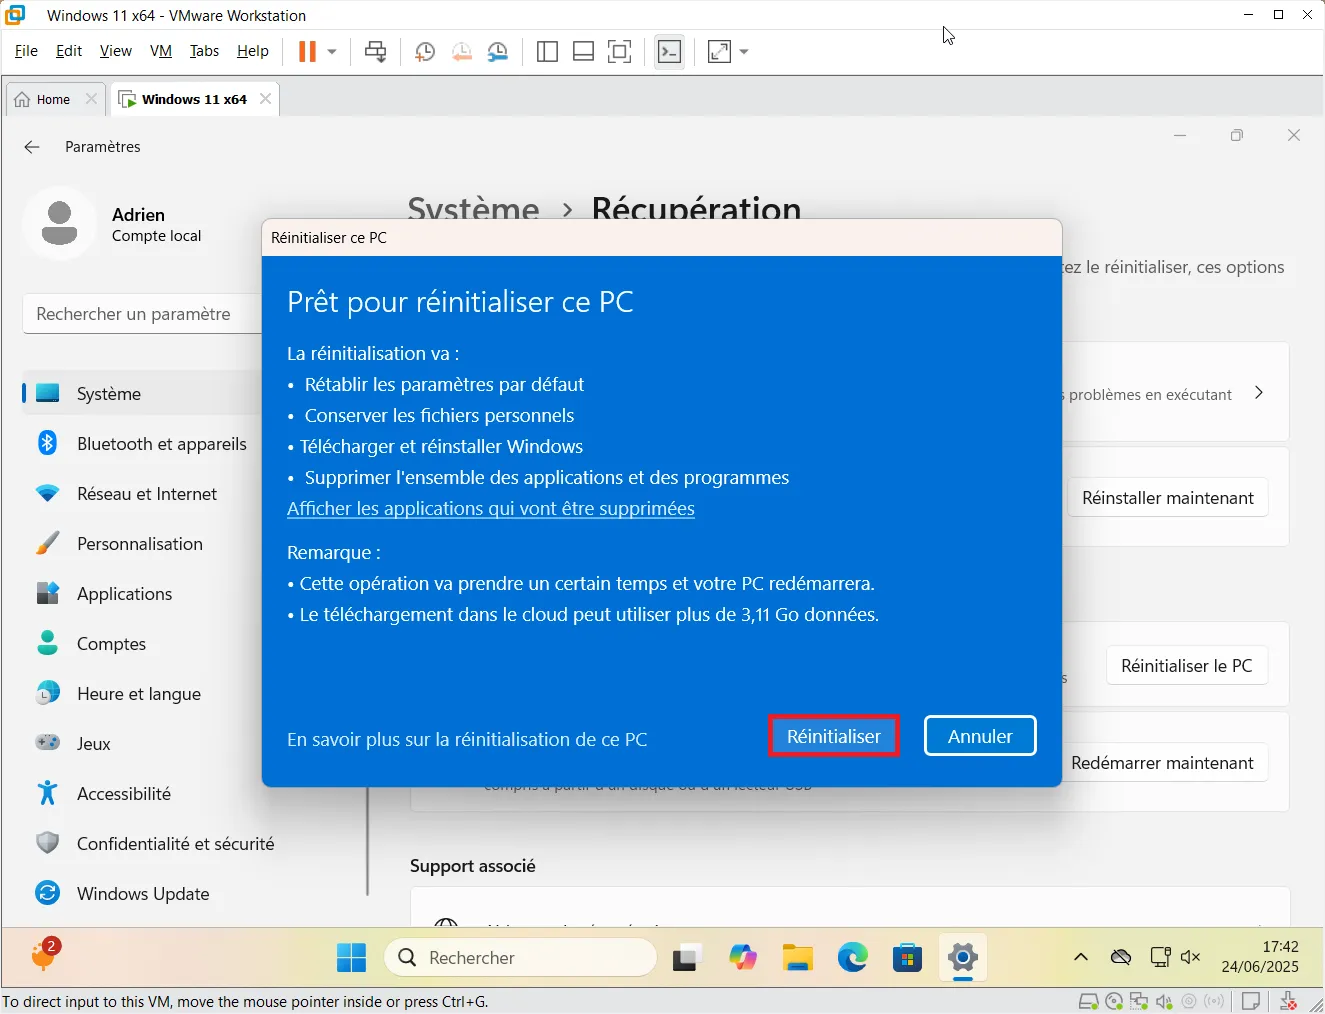Open Jeux settings

coord(142,744)
